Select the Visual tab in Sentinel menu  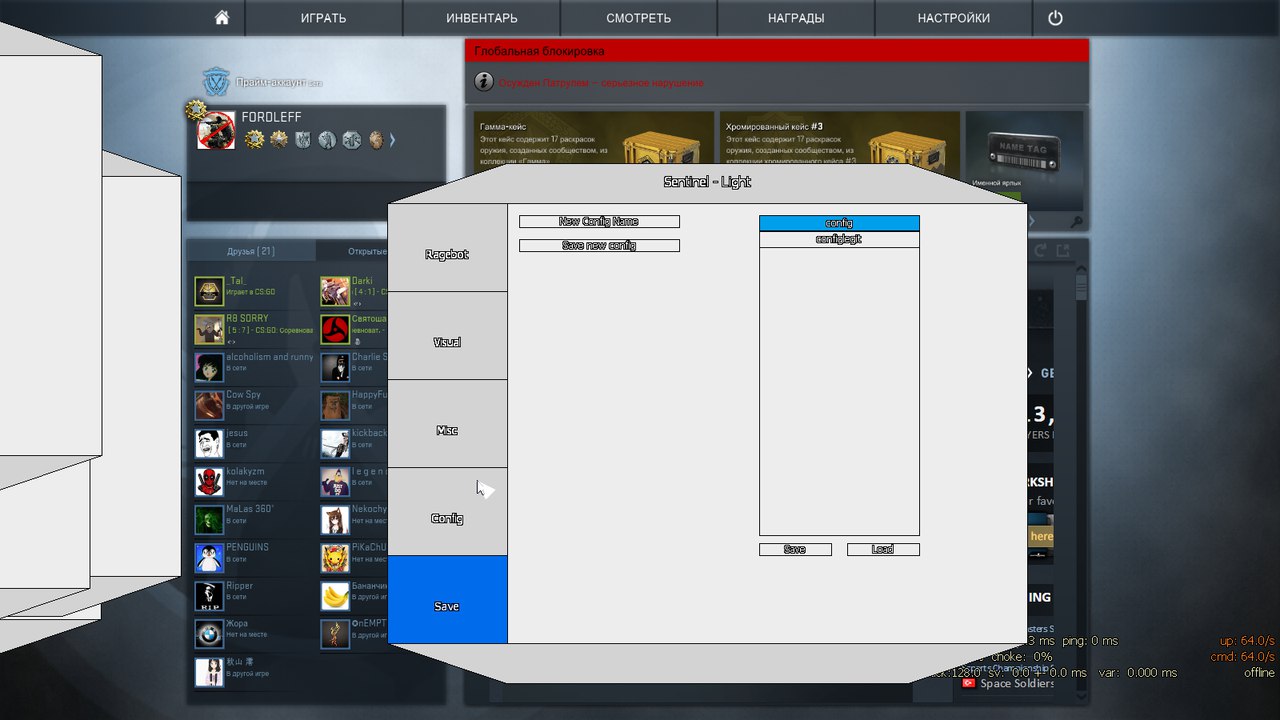(x=447, y=336)
